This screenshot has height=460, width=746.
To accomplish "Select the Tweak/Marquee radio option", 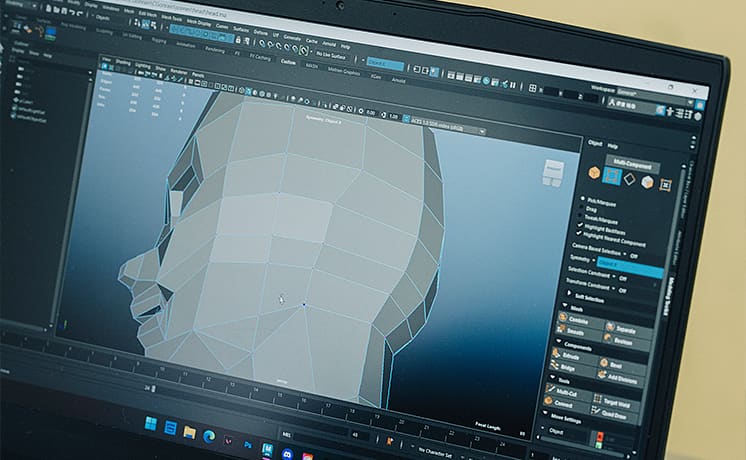I will pyautogui.click(x=580, y=216).
